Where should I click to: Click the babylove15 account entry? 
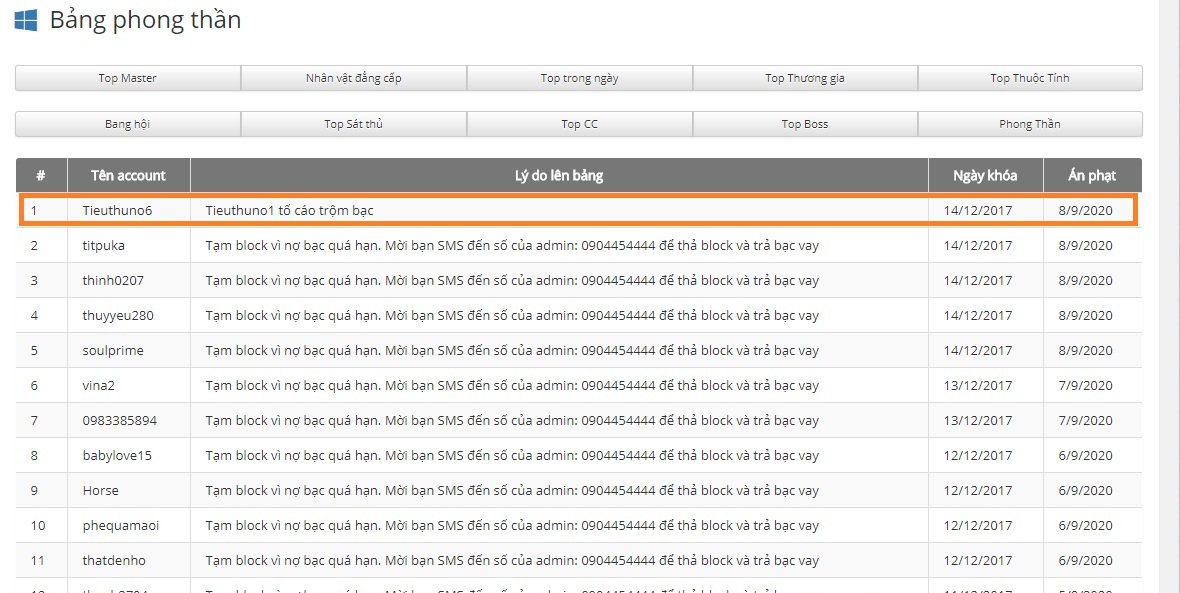coord(117,455)
